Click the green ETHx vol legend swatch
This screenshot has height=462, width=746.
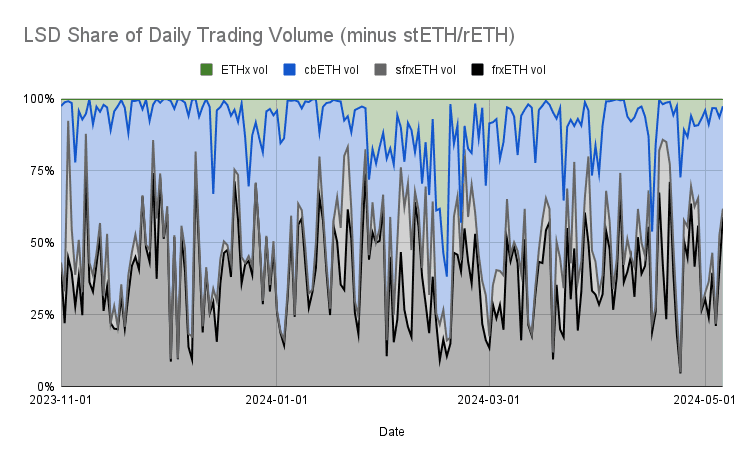click(x=207, y=69)
